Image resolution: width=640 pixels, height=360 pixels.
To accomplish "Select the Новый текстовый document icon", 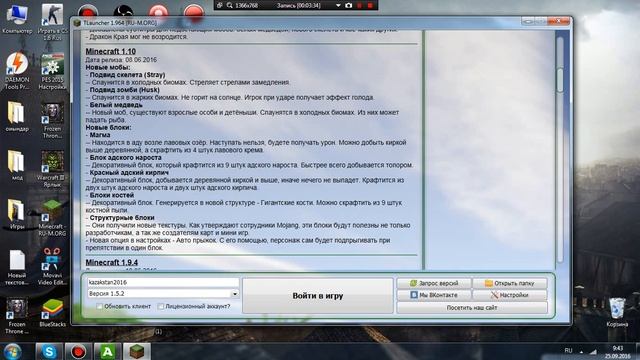I will tap(17, 267).
